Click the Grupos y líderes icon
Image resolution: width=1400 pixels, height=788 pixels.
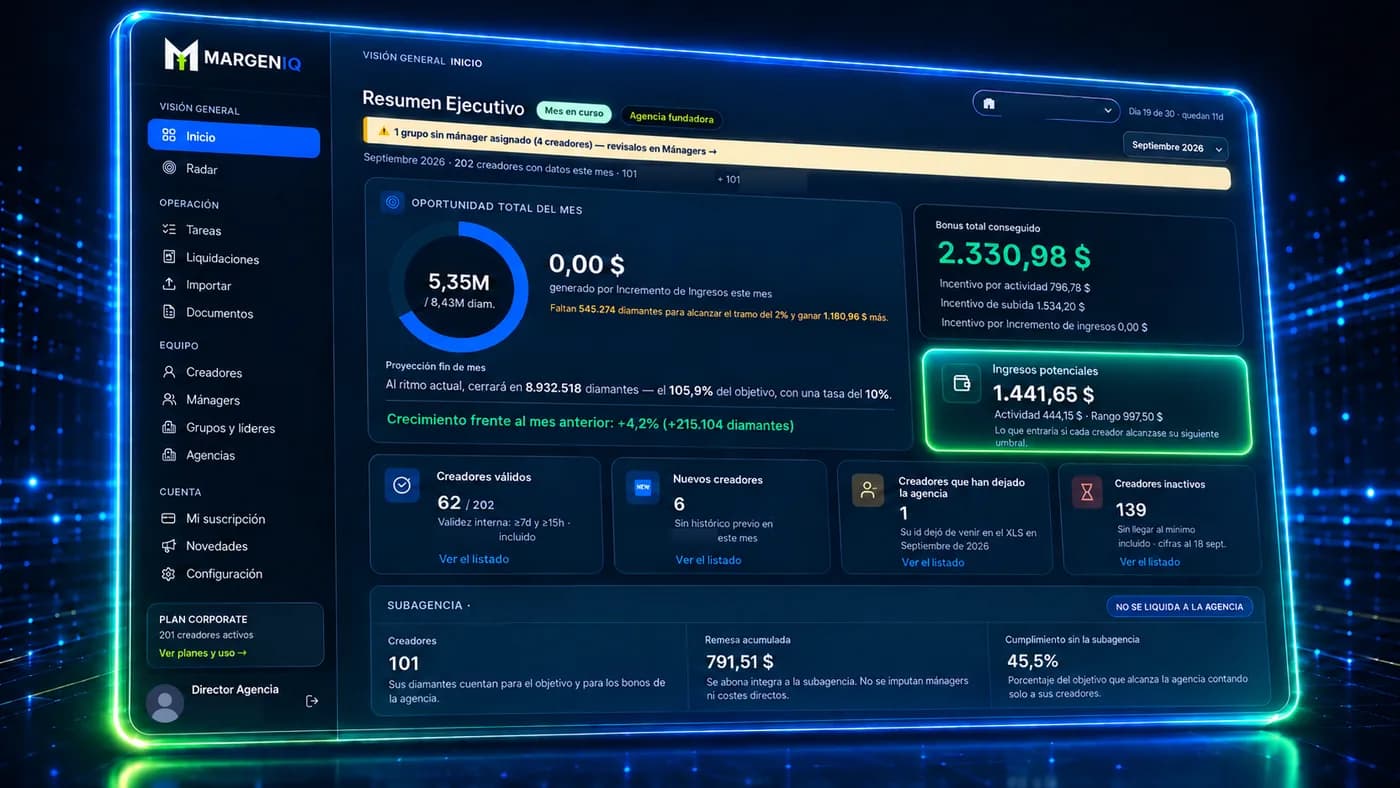click(169, 427)
